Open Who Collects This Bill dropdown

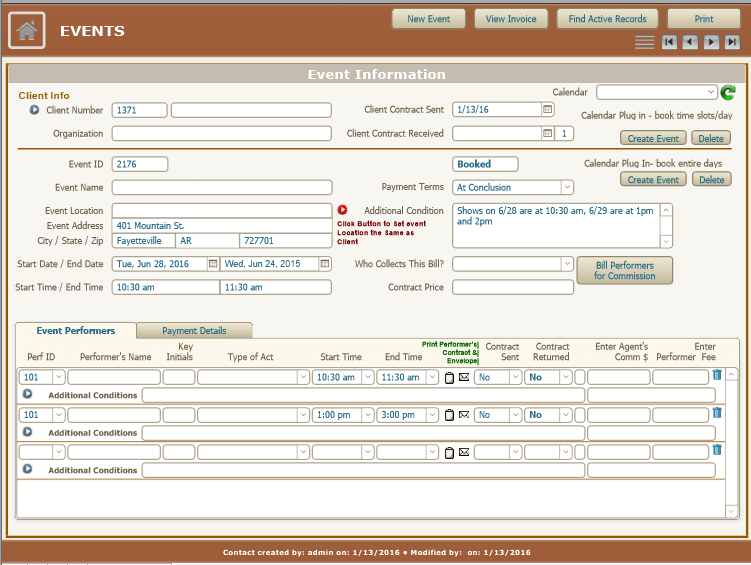point(567,264)
